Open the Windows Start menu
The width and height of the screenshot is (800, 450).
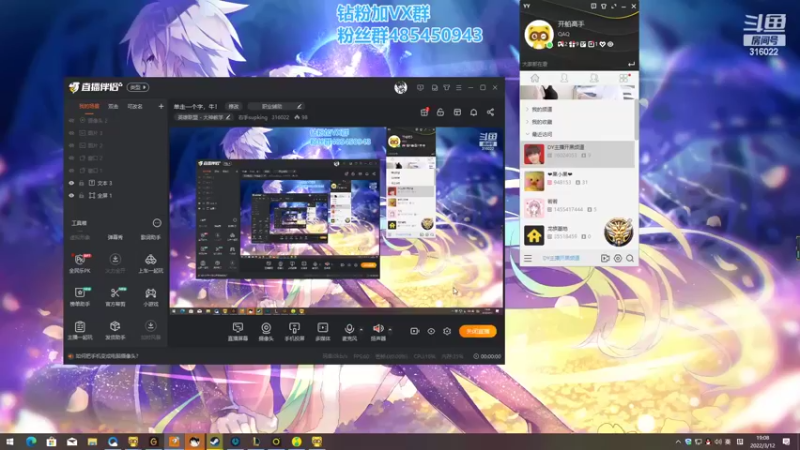coord(10,441)
